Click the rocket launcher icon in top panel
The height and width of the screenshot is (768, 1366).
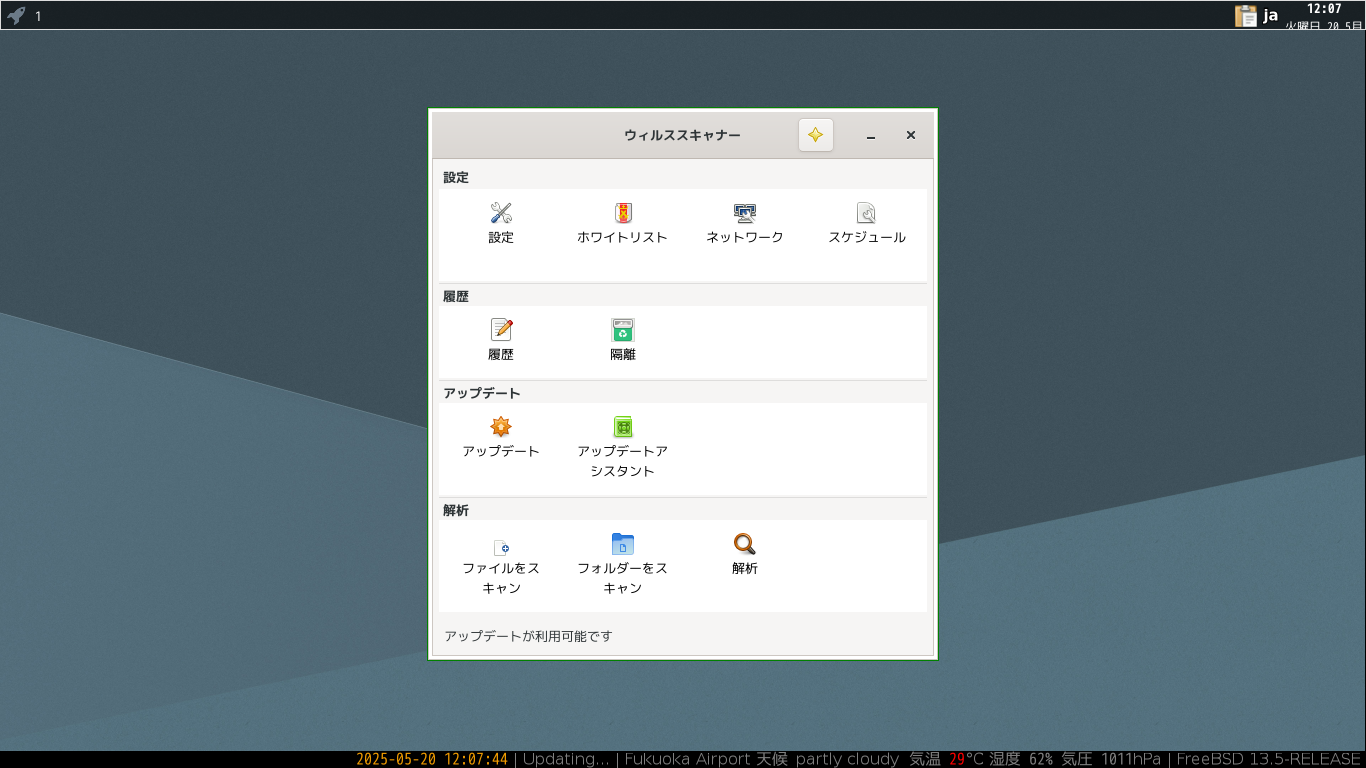(16, 15)
